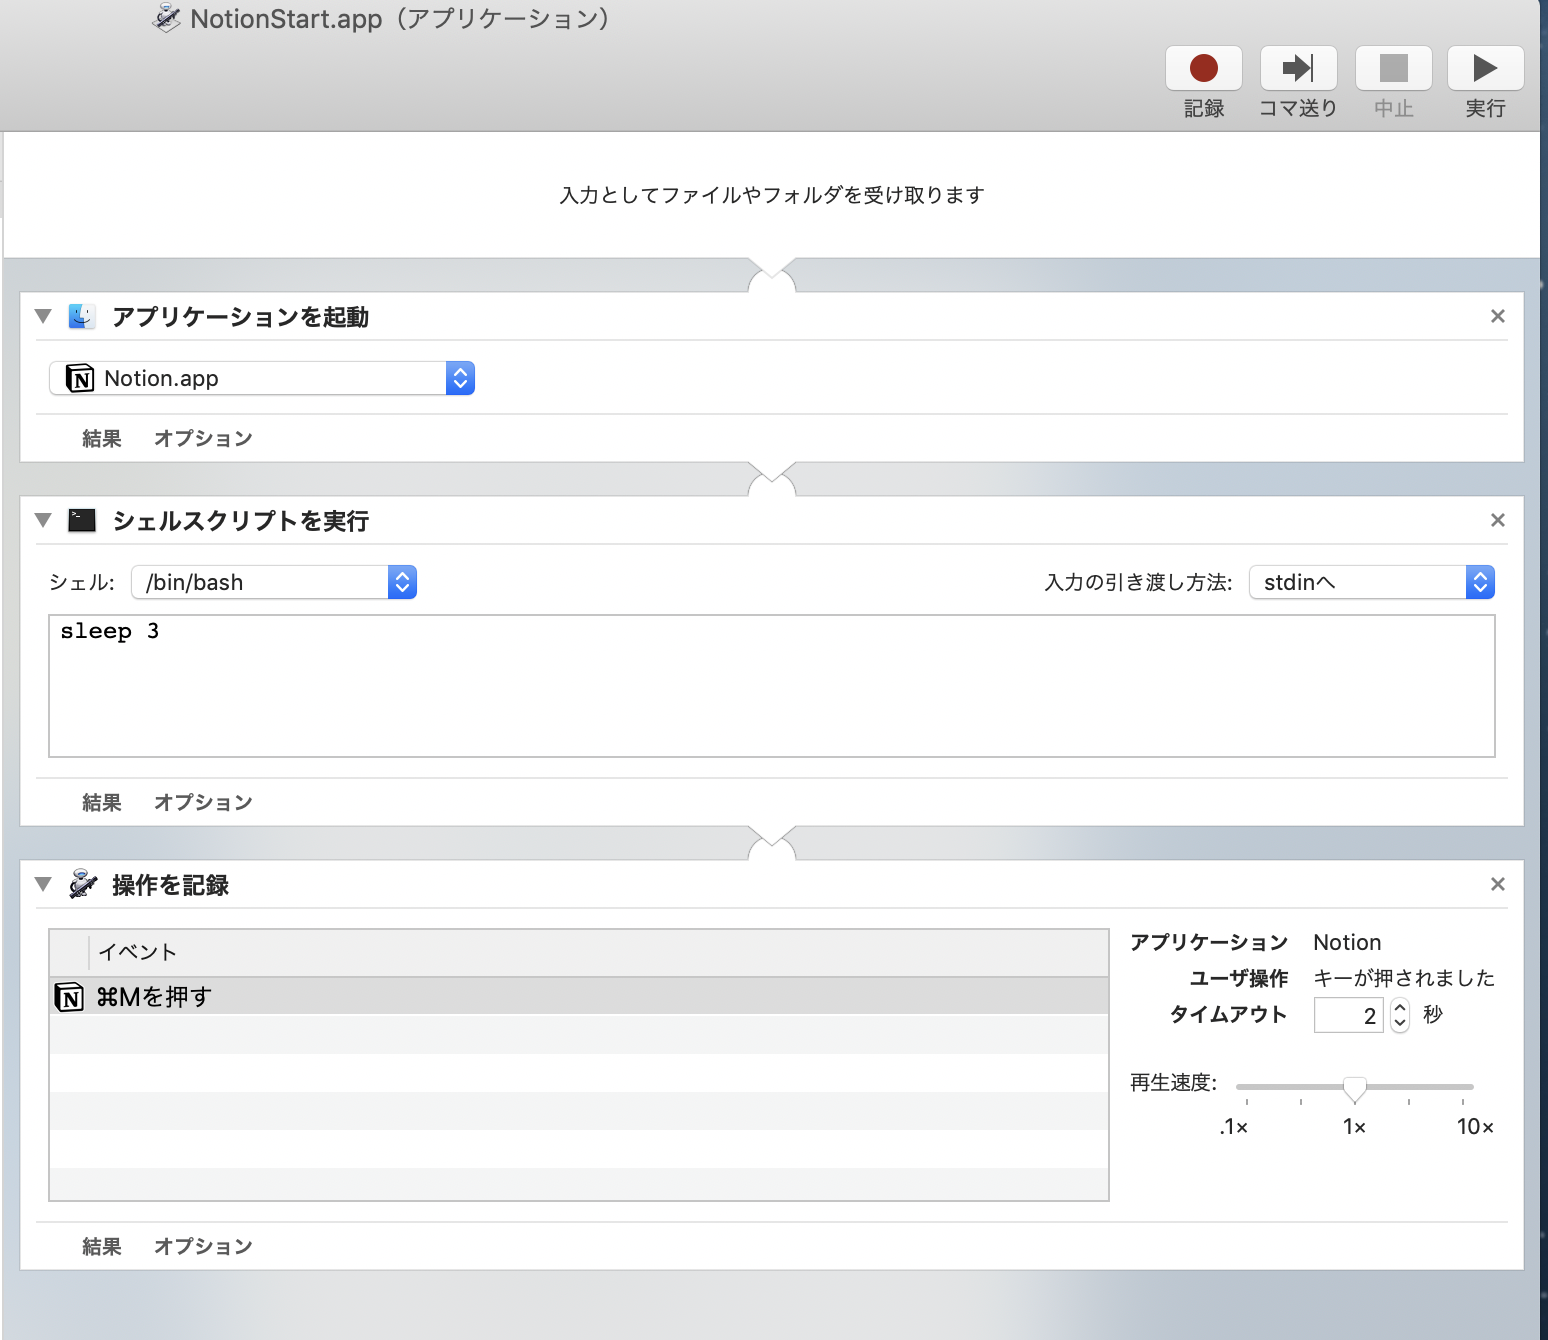
Task: Click the NotionStart.app window title
Action: coord(400,19)
